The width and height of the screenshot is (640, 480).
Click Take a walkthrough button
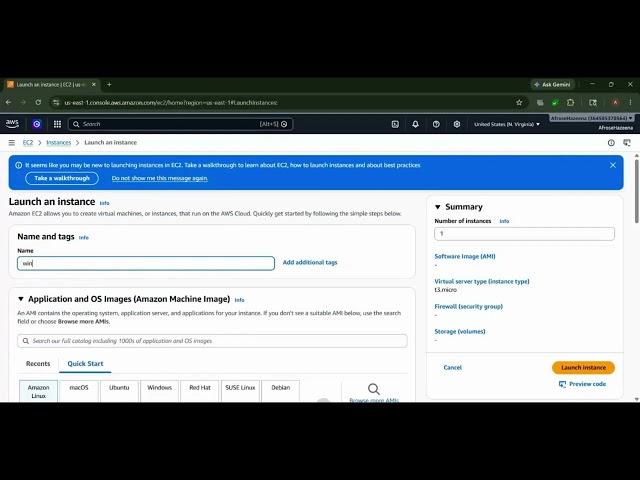[62, 178]
